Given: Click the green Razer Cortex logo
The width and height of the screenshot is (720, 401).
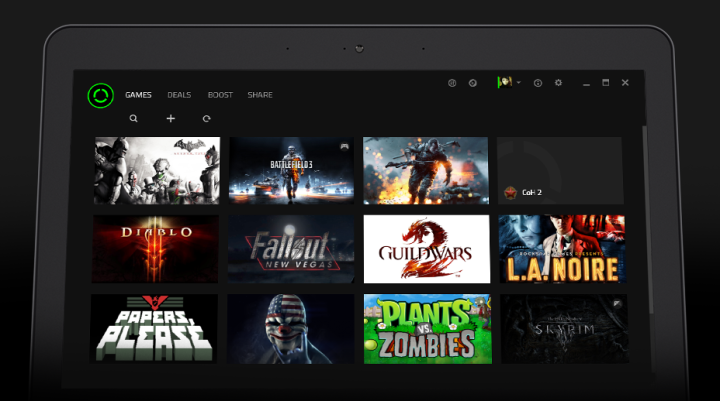Looking at the screenshot, I should [101, 96].
